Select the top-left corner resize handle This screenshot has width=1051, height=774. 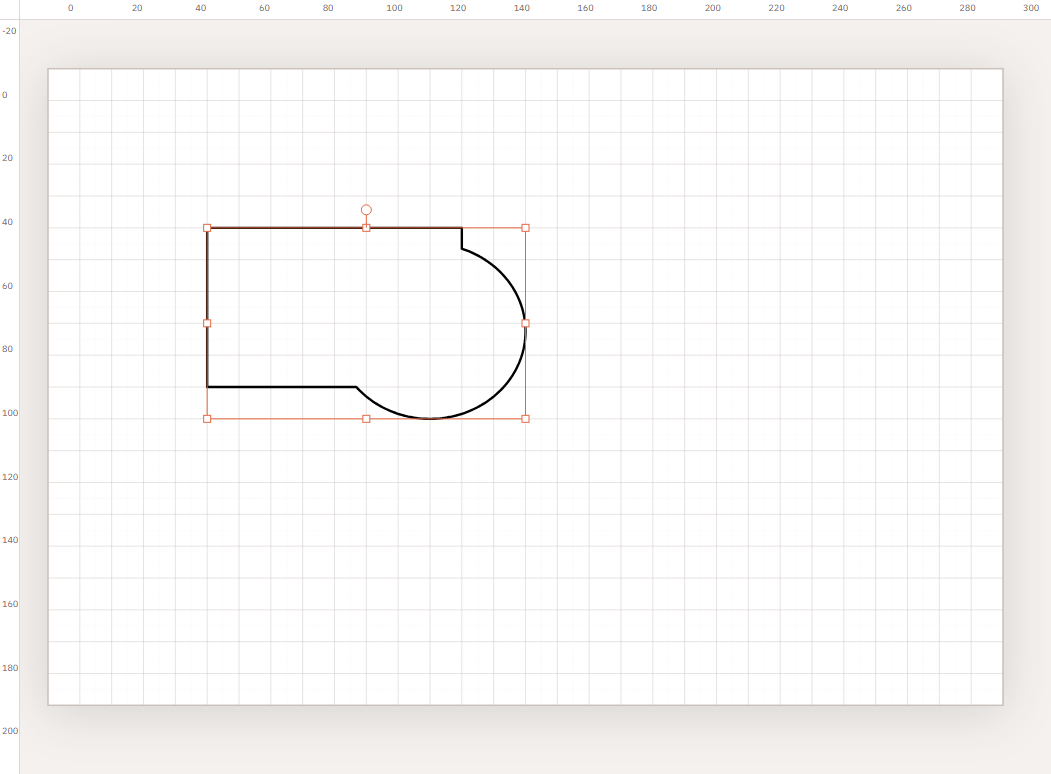point(207,228)
